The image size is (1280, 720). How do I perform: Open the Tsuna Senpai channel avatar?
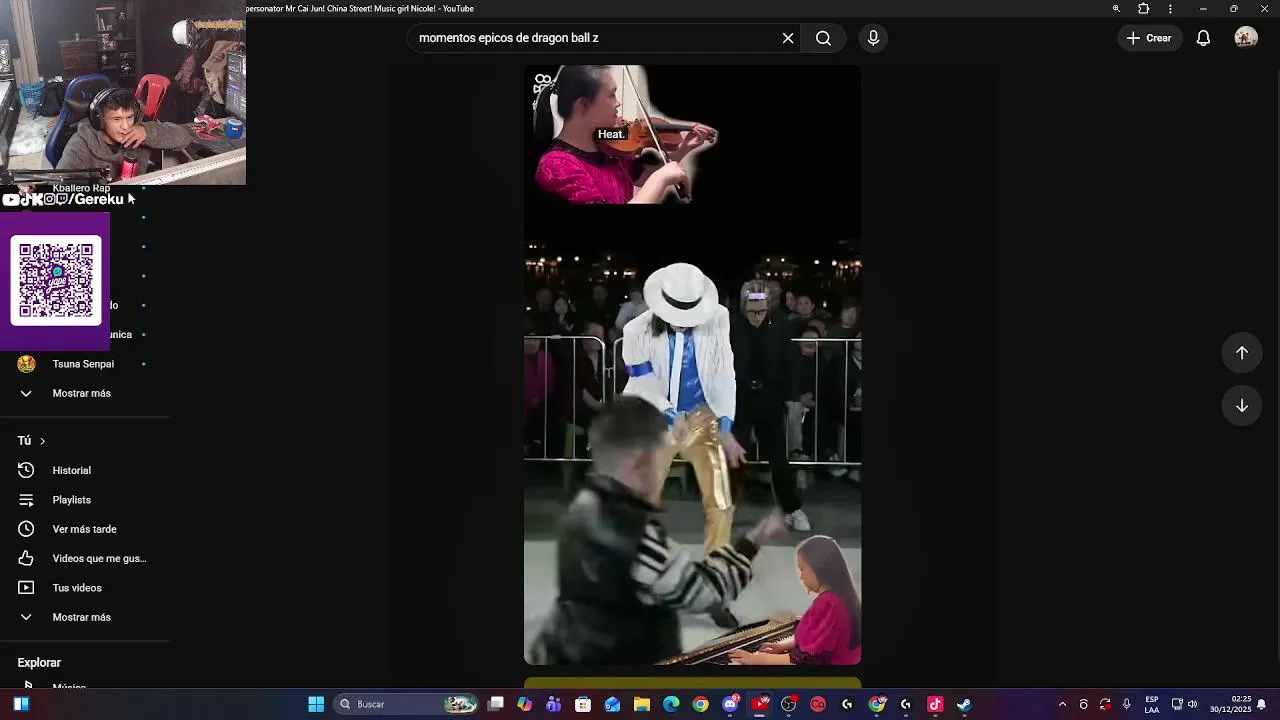(26, 364)
